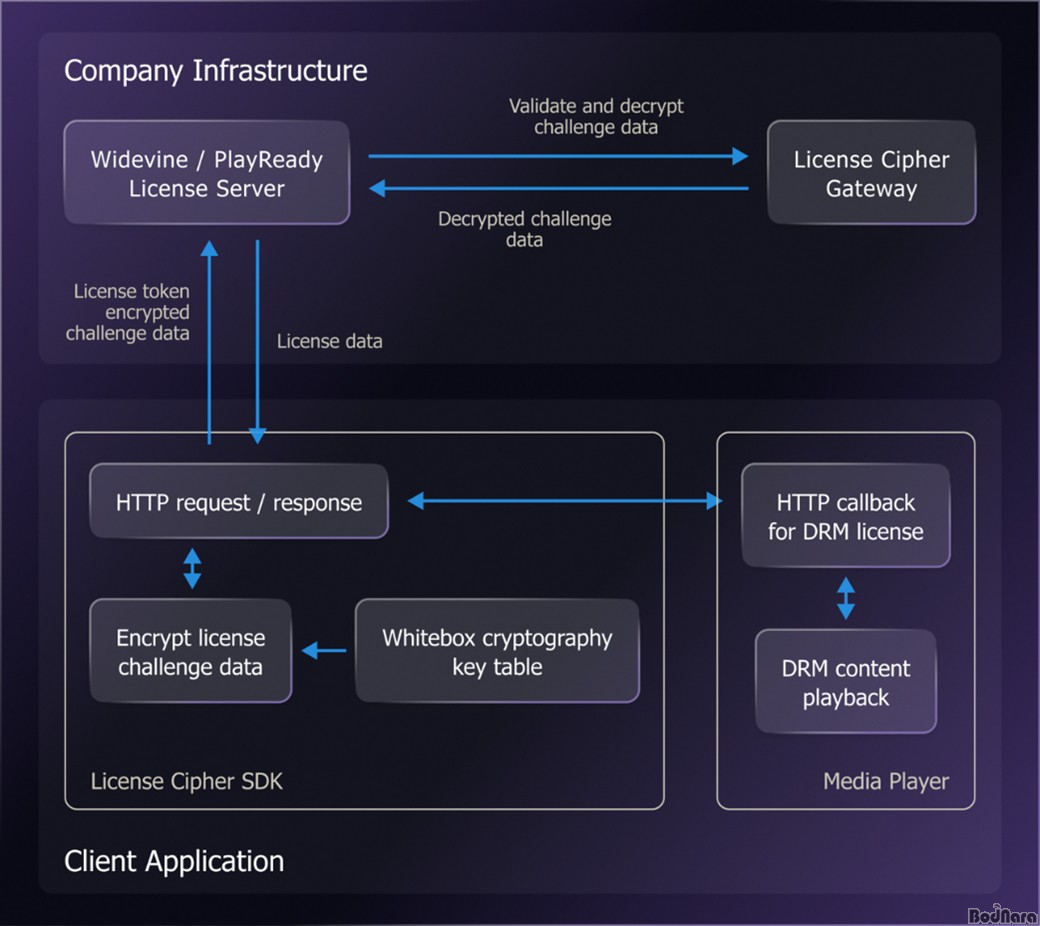Select the Encrypt license challenge data box
This screenshot has width=1040, height=926.
point(190,652)
